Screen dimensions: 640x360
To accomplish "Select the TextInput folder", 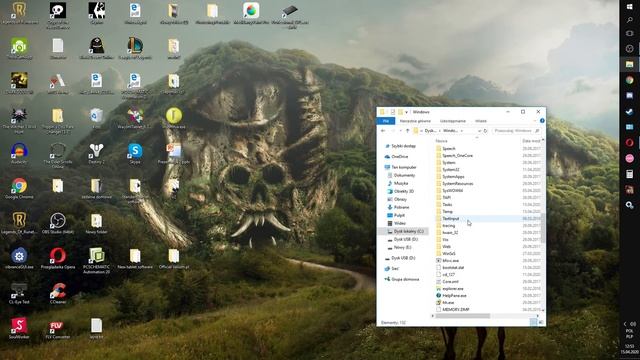I will pyautogui.click(x=450, y=218).
